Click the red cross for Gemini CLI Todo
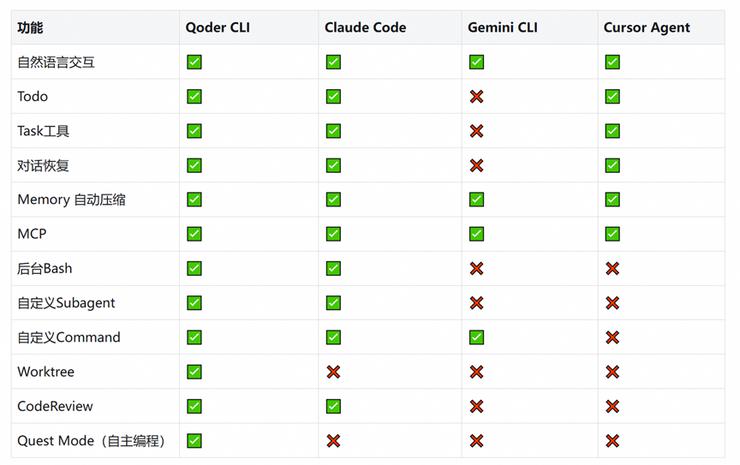This screenshot has height=465, width=740. coord(477,97)
